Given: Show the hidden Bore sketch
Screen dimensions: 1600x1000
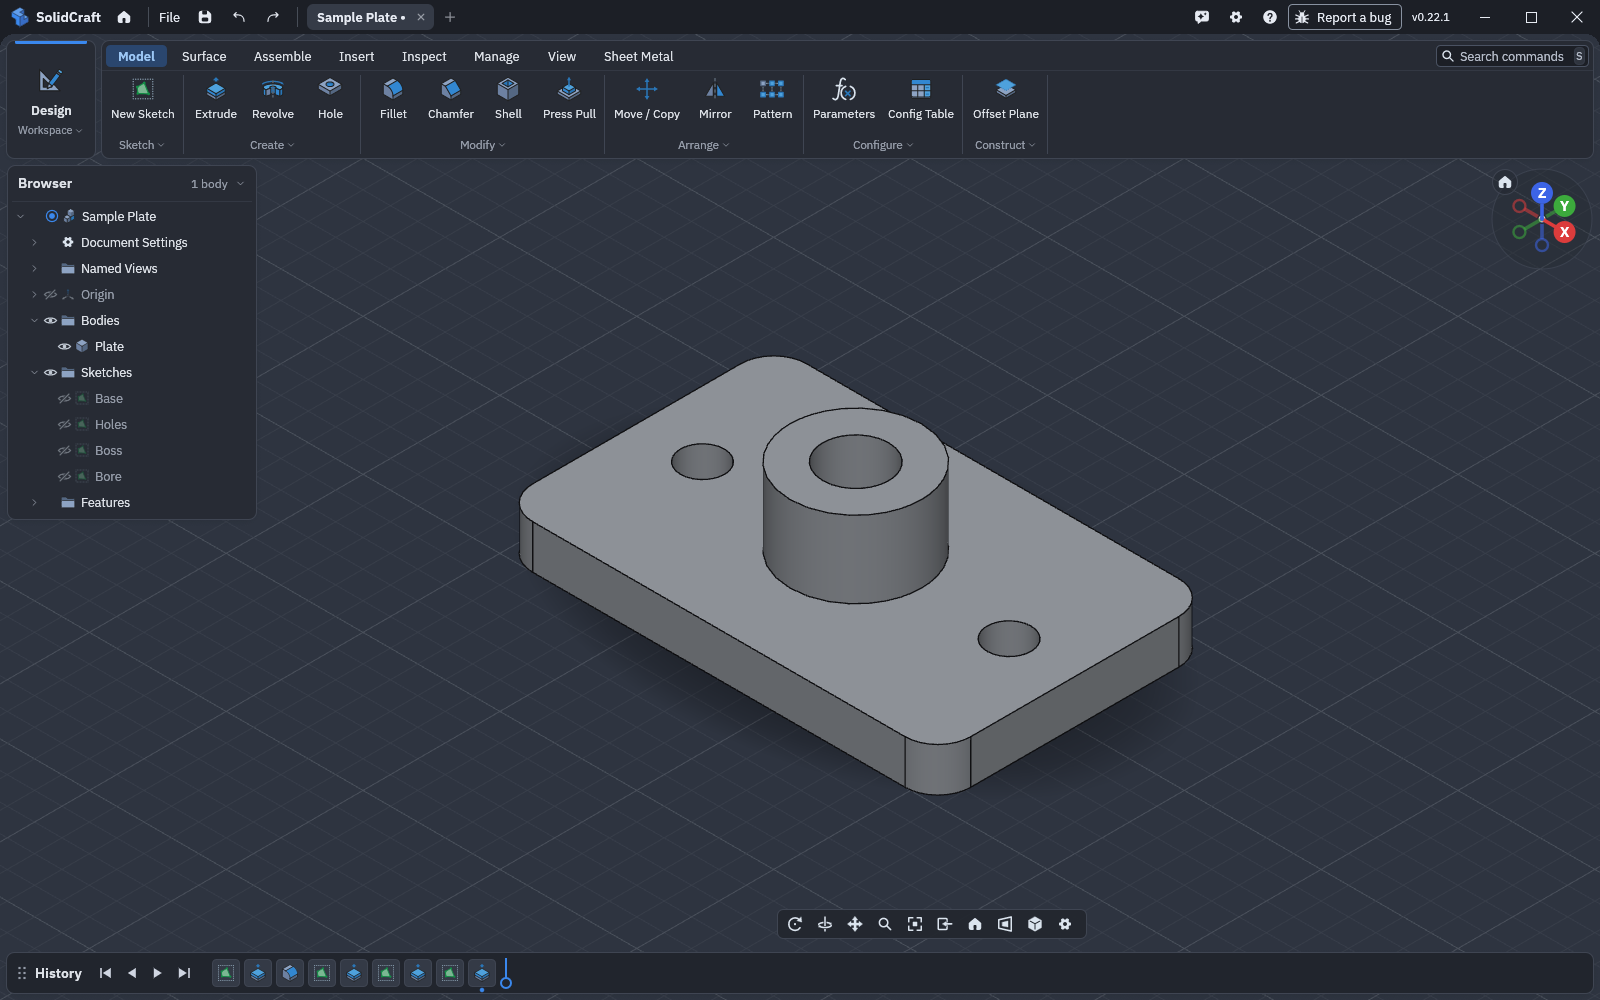Looking at the screenshot, I should (64, 477).
